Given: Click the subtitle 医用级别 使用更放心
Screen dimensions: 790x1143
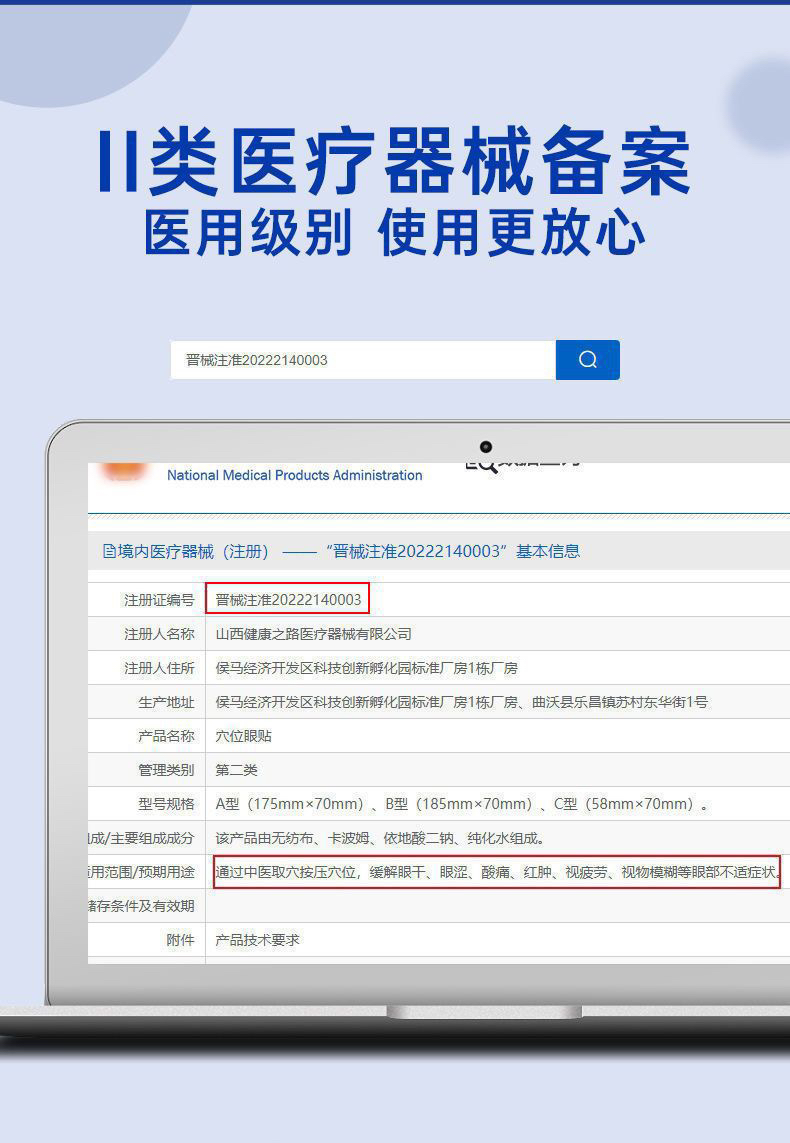Looking at the screenshot, I should (394, 233).
